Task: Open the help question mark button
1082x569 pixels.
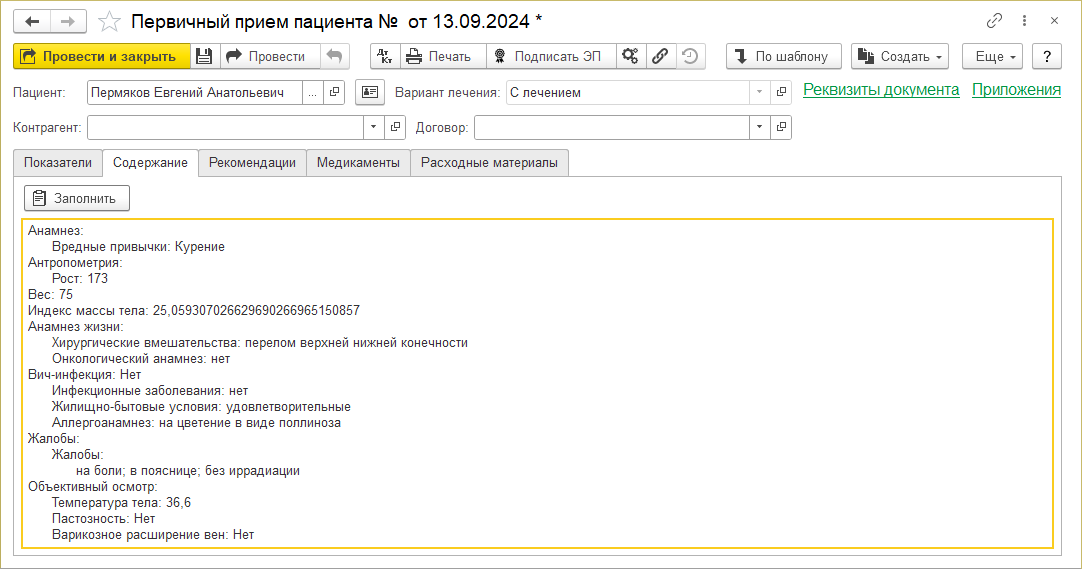Action: coord(1047,57)
